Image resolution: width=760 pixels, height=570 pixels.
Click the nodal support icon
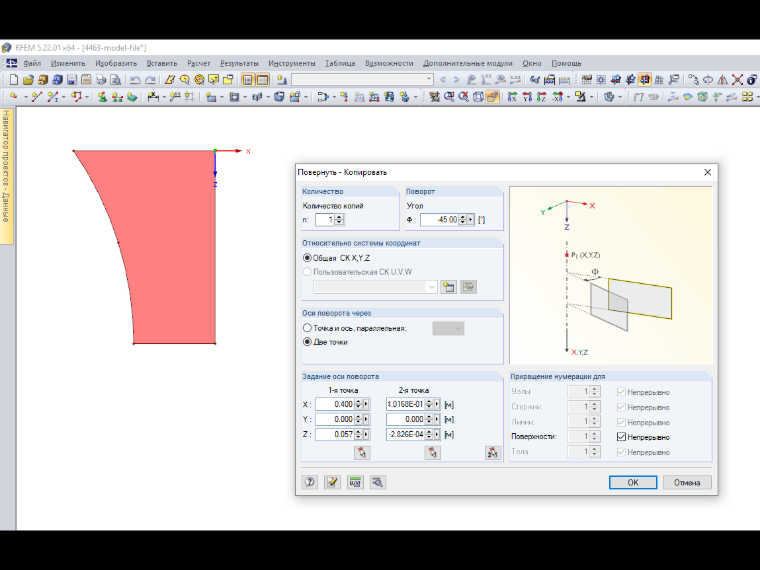point(102,97)
